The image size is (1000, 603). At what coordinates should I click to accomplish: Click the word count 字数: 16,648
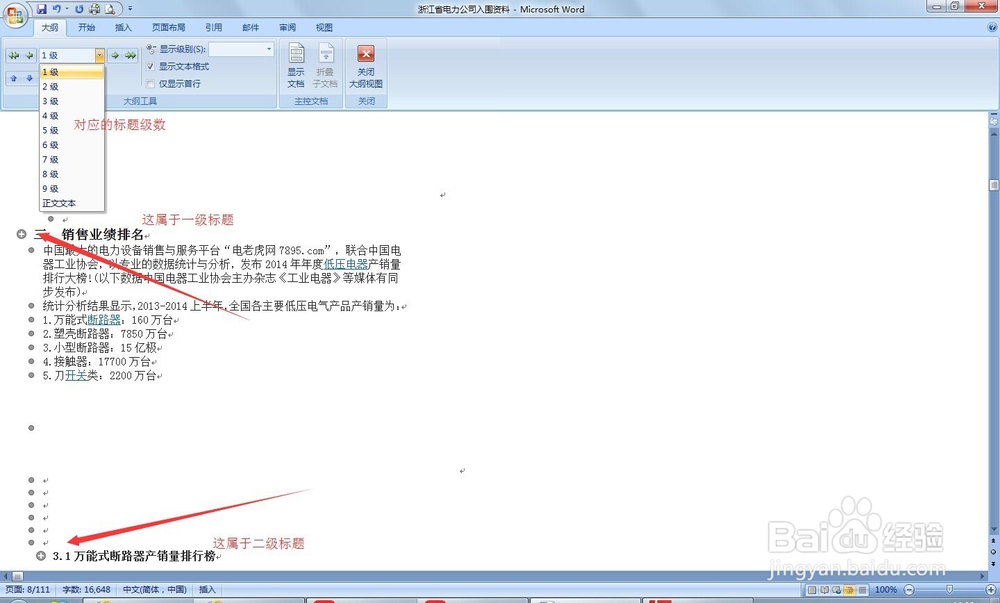coord(86,590)
